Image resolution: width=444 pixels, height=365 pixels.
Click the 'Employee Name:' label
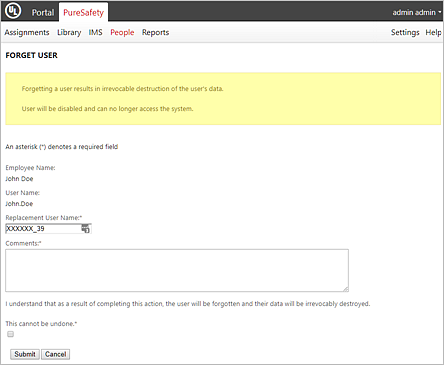coord(30,168)
